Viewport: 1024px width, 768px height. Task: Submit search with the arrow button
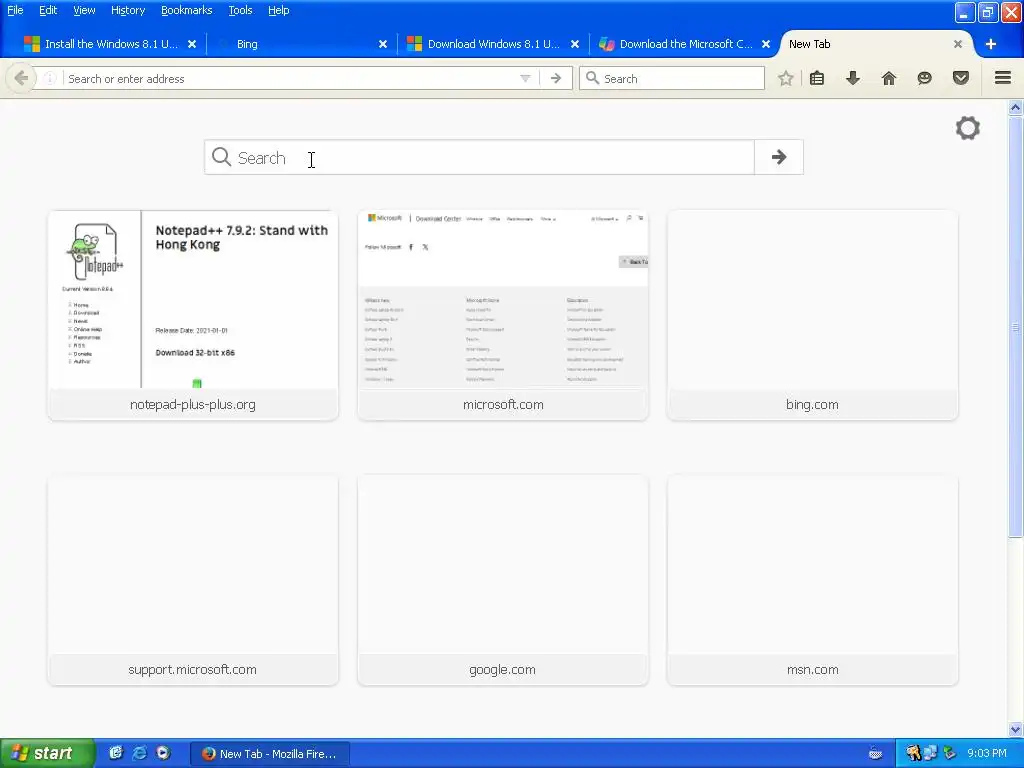click(x=778, y=157)
